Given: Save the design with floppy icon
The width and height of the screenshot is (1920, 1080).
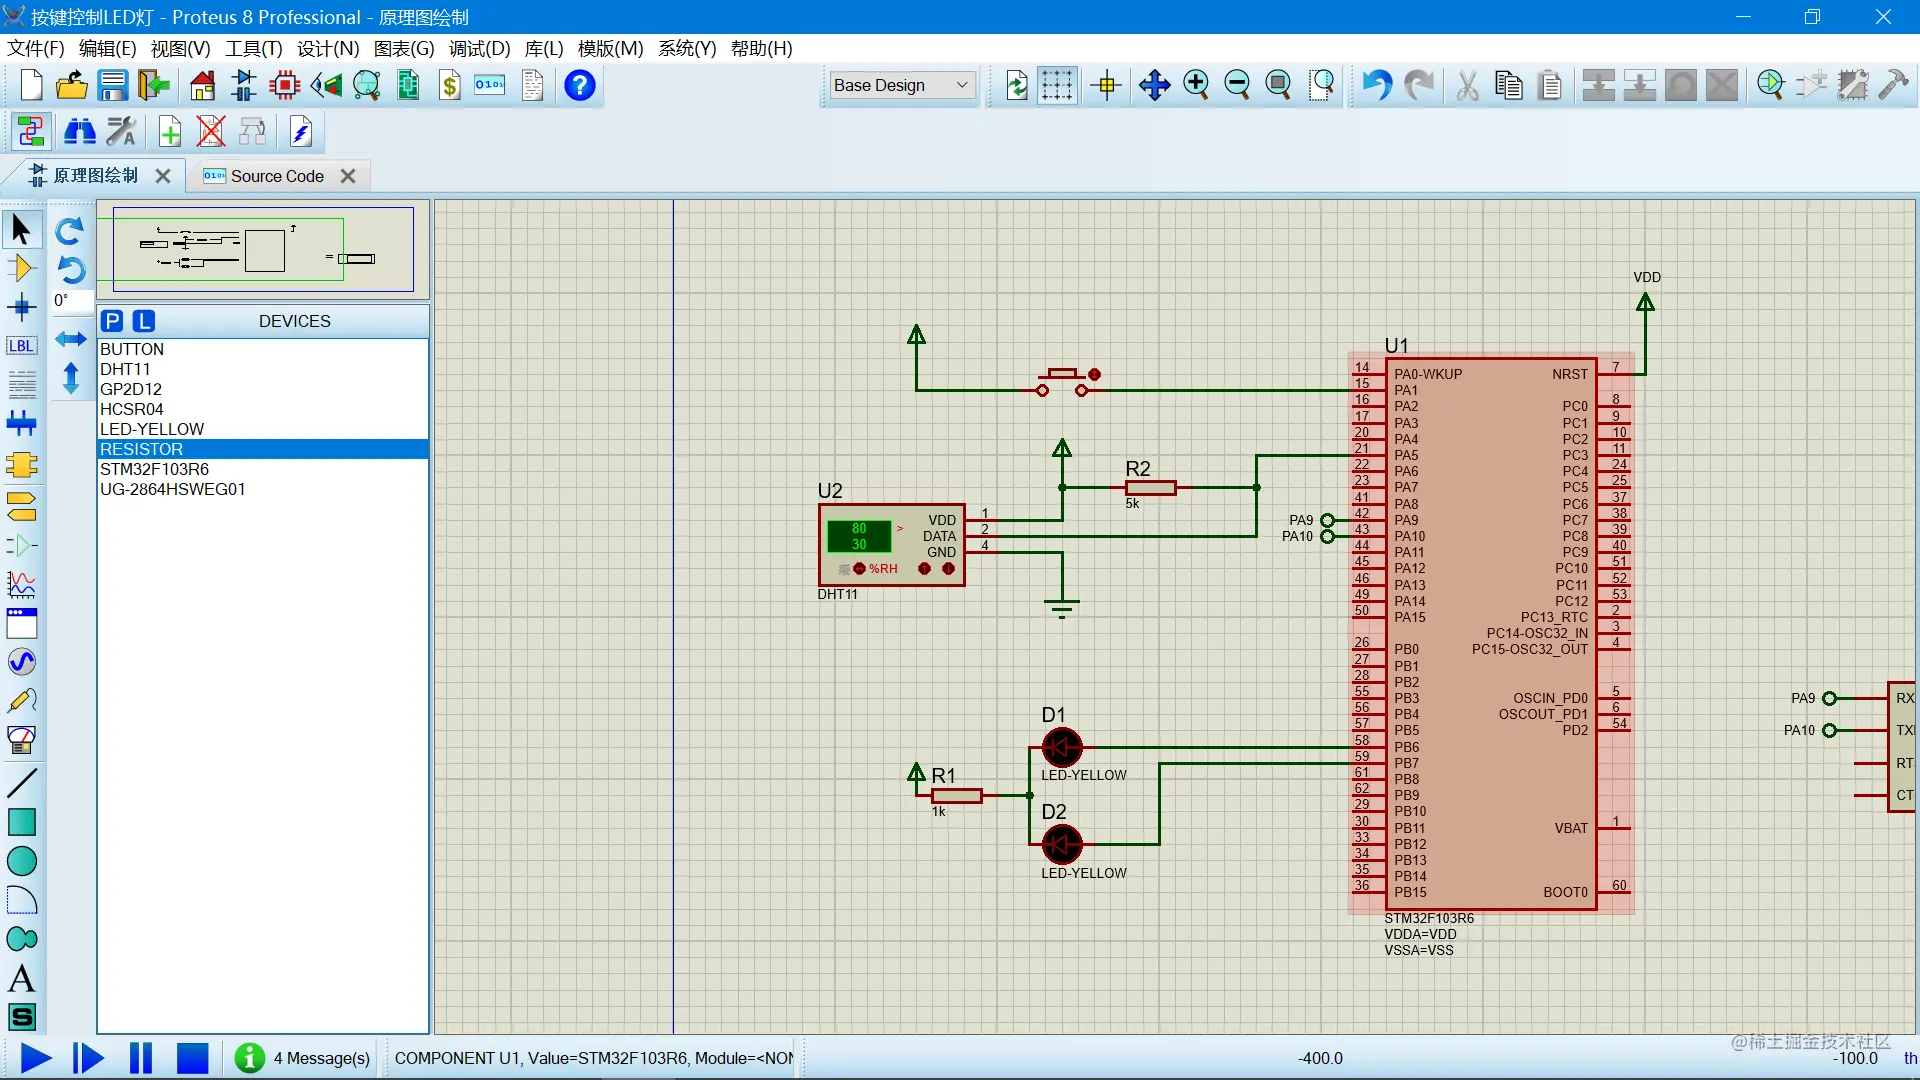Looking at the screenshot, I should coord(112,86).
